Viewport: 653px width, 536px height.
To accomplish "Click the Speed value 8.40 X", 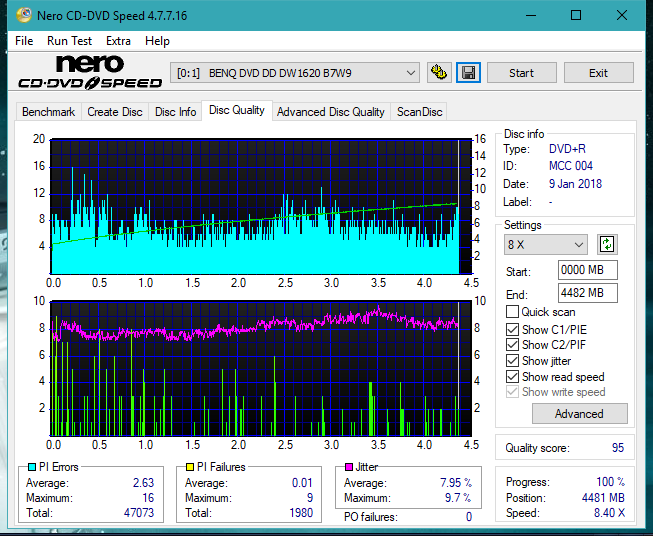I will (x=609, y=513).
